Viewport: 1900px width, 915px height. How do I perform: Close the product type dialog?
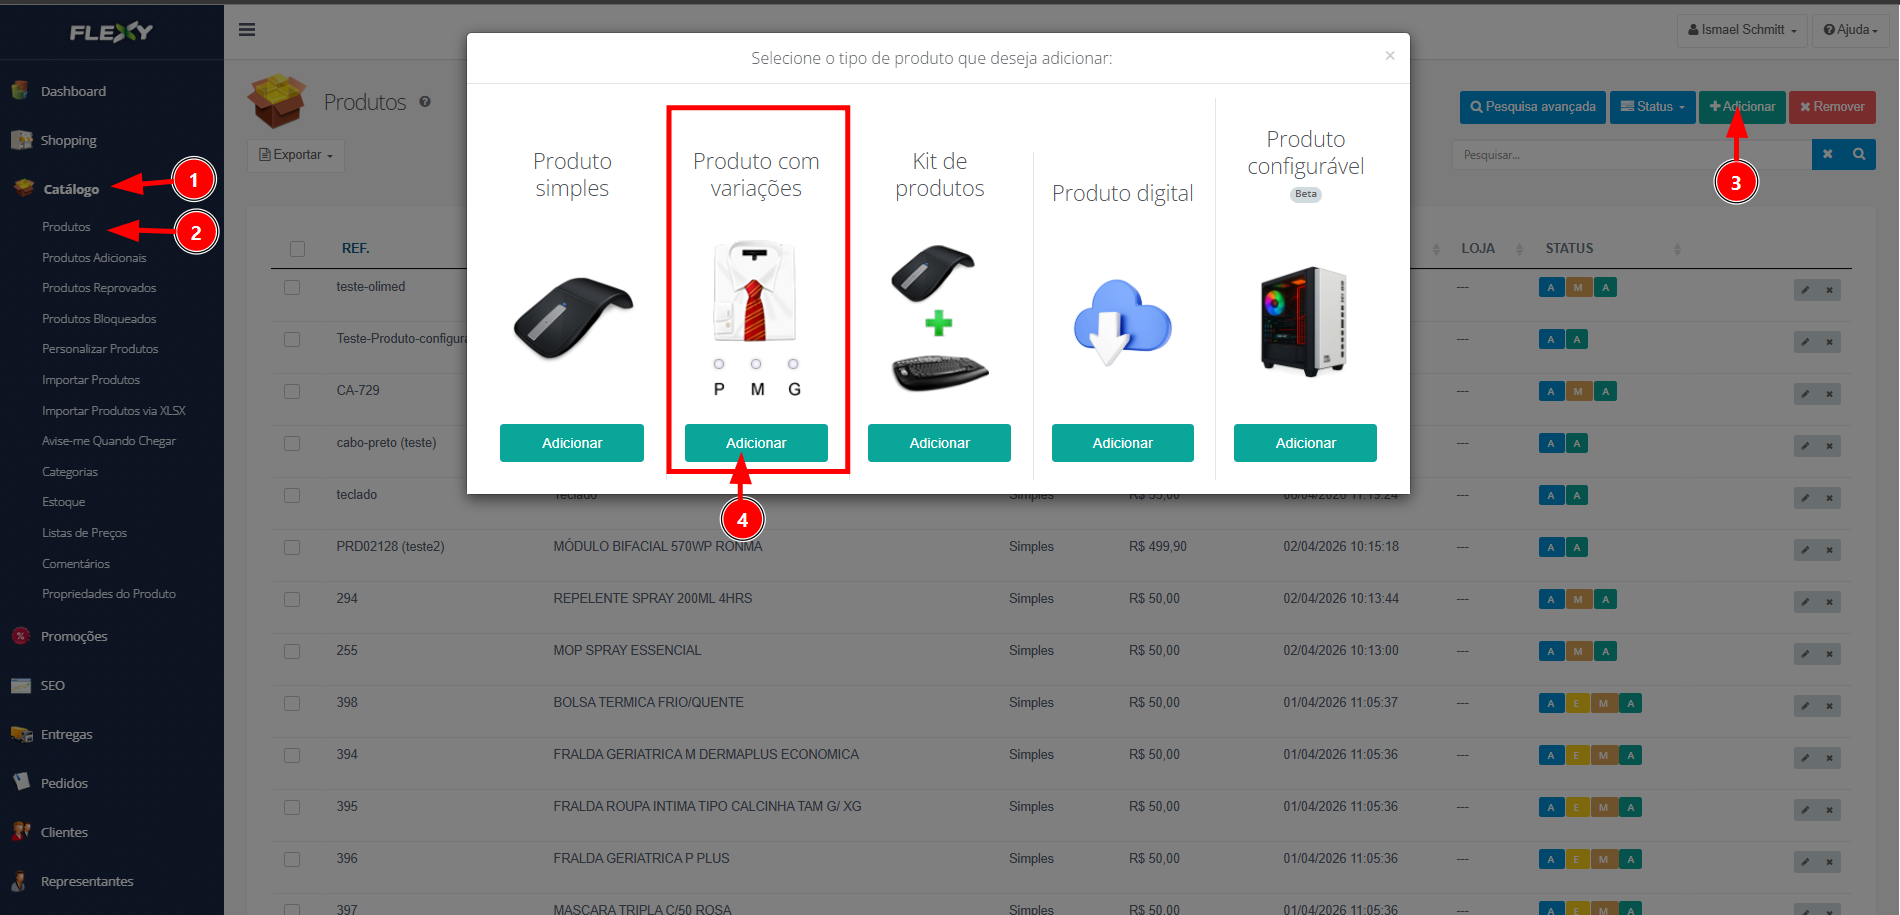pyautogui.click(x=1389, y=56)
